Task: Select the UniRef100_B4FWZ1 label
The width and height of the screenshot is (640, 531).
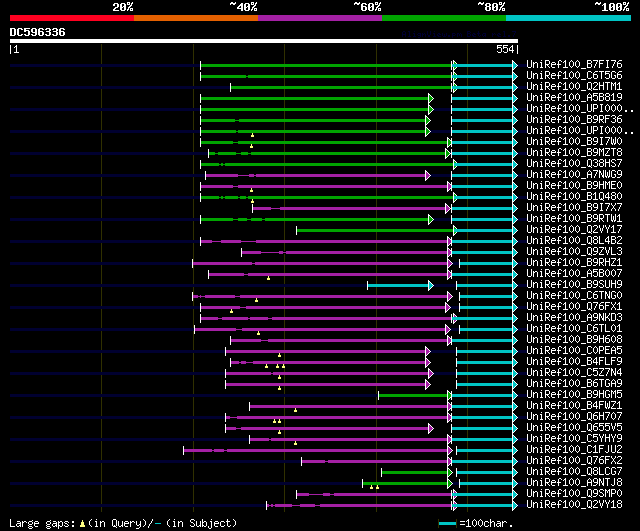Action: click(x=574, y=406)
